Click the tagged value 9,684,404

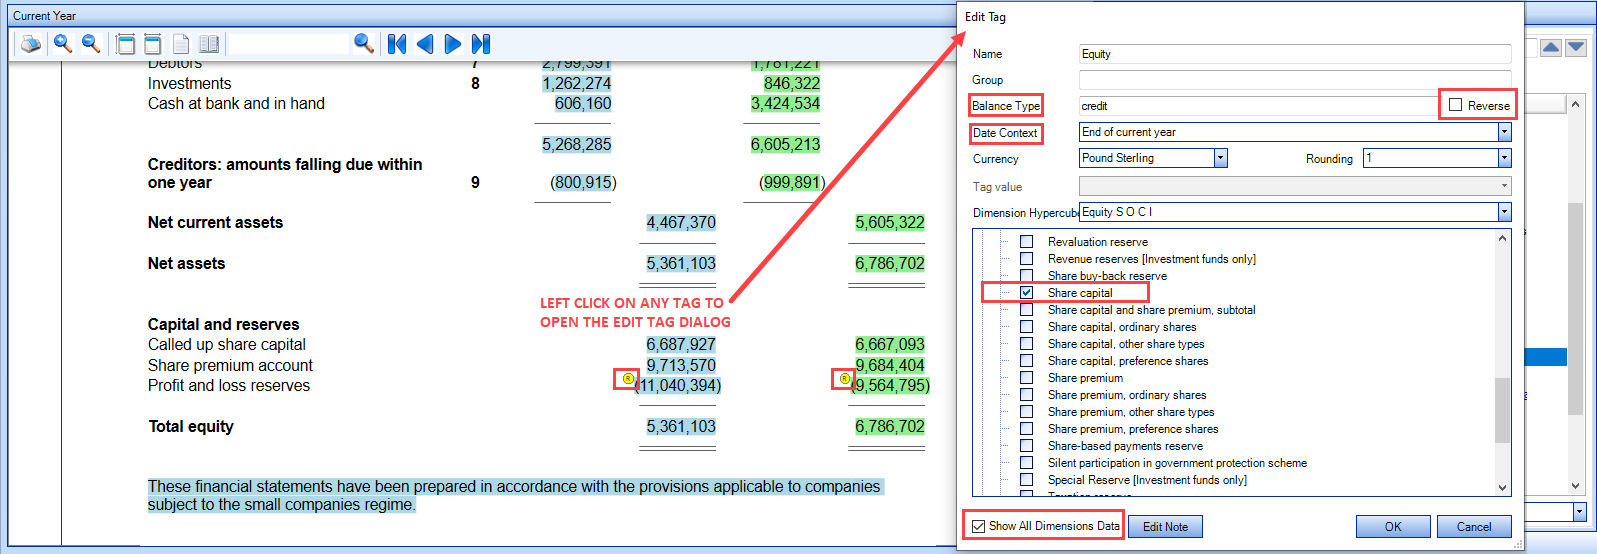890,365
